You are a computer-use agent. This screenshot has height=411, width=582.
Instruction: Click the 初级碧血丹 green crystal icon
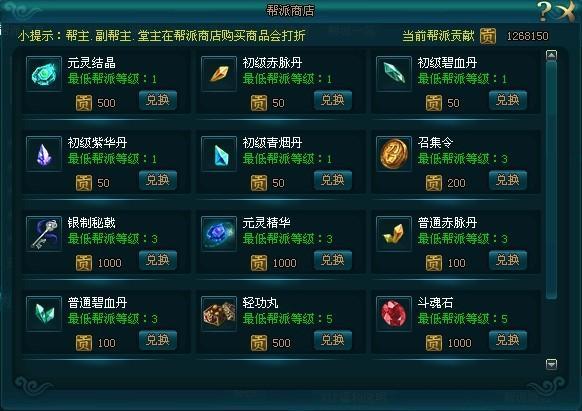[x=394, y=73]
